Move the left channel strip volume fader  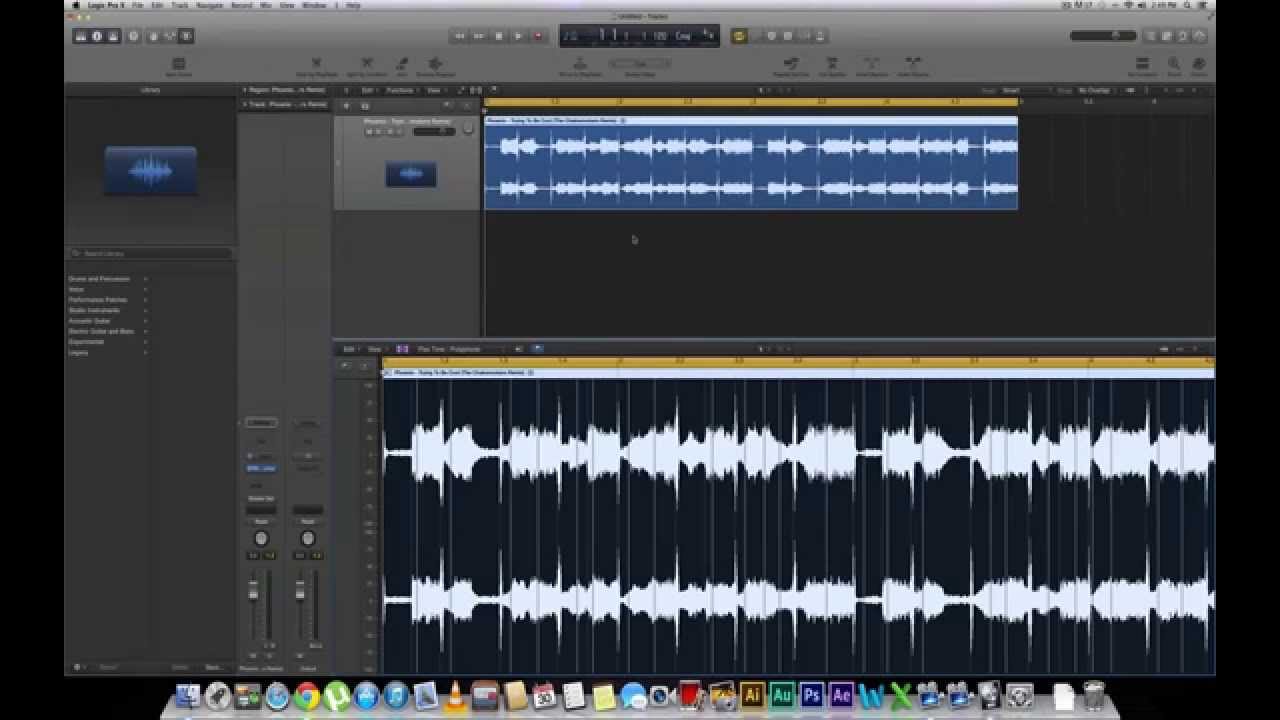click(253, 594)
